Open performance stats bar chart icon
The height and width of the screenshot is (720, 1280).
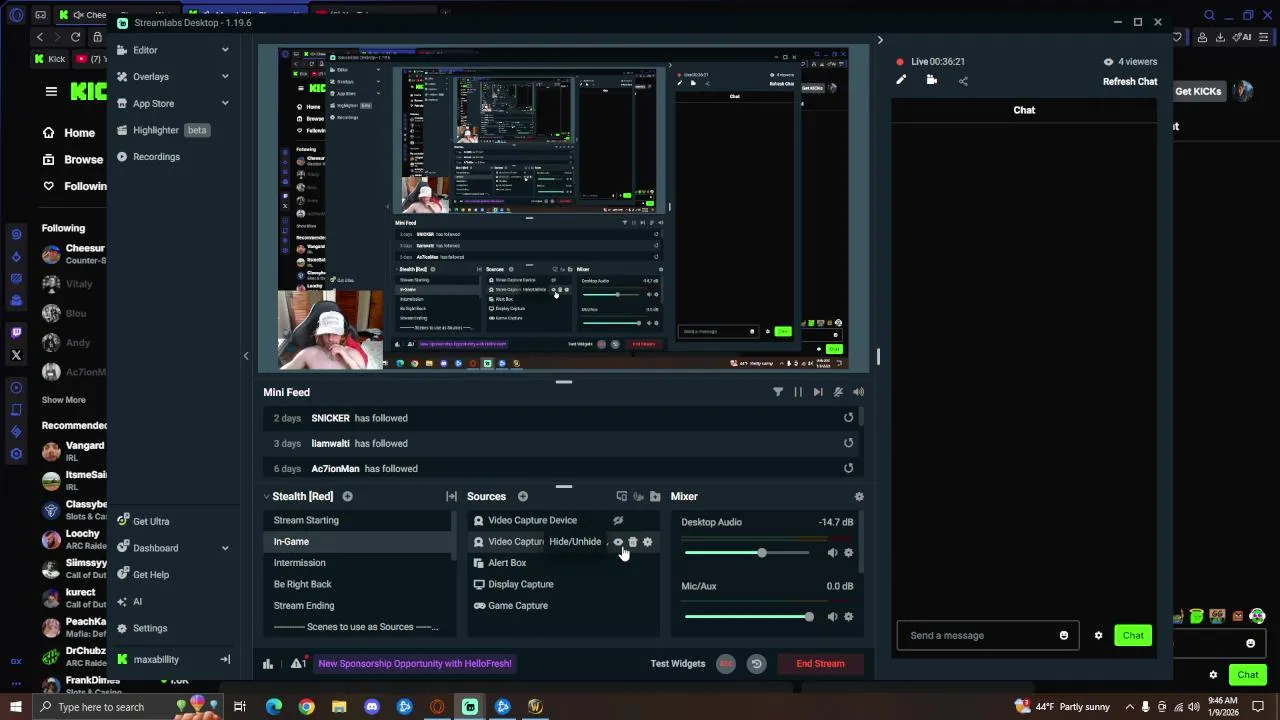[268, 663]
